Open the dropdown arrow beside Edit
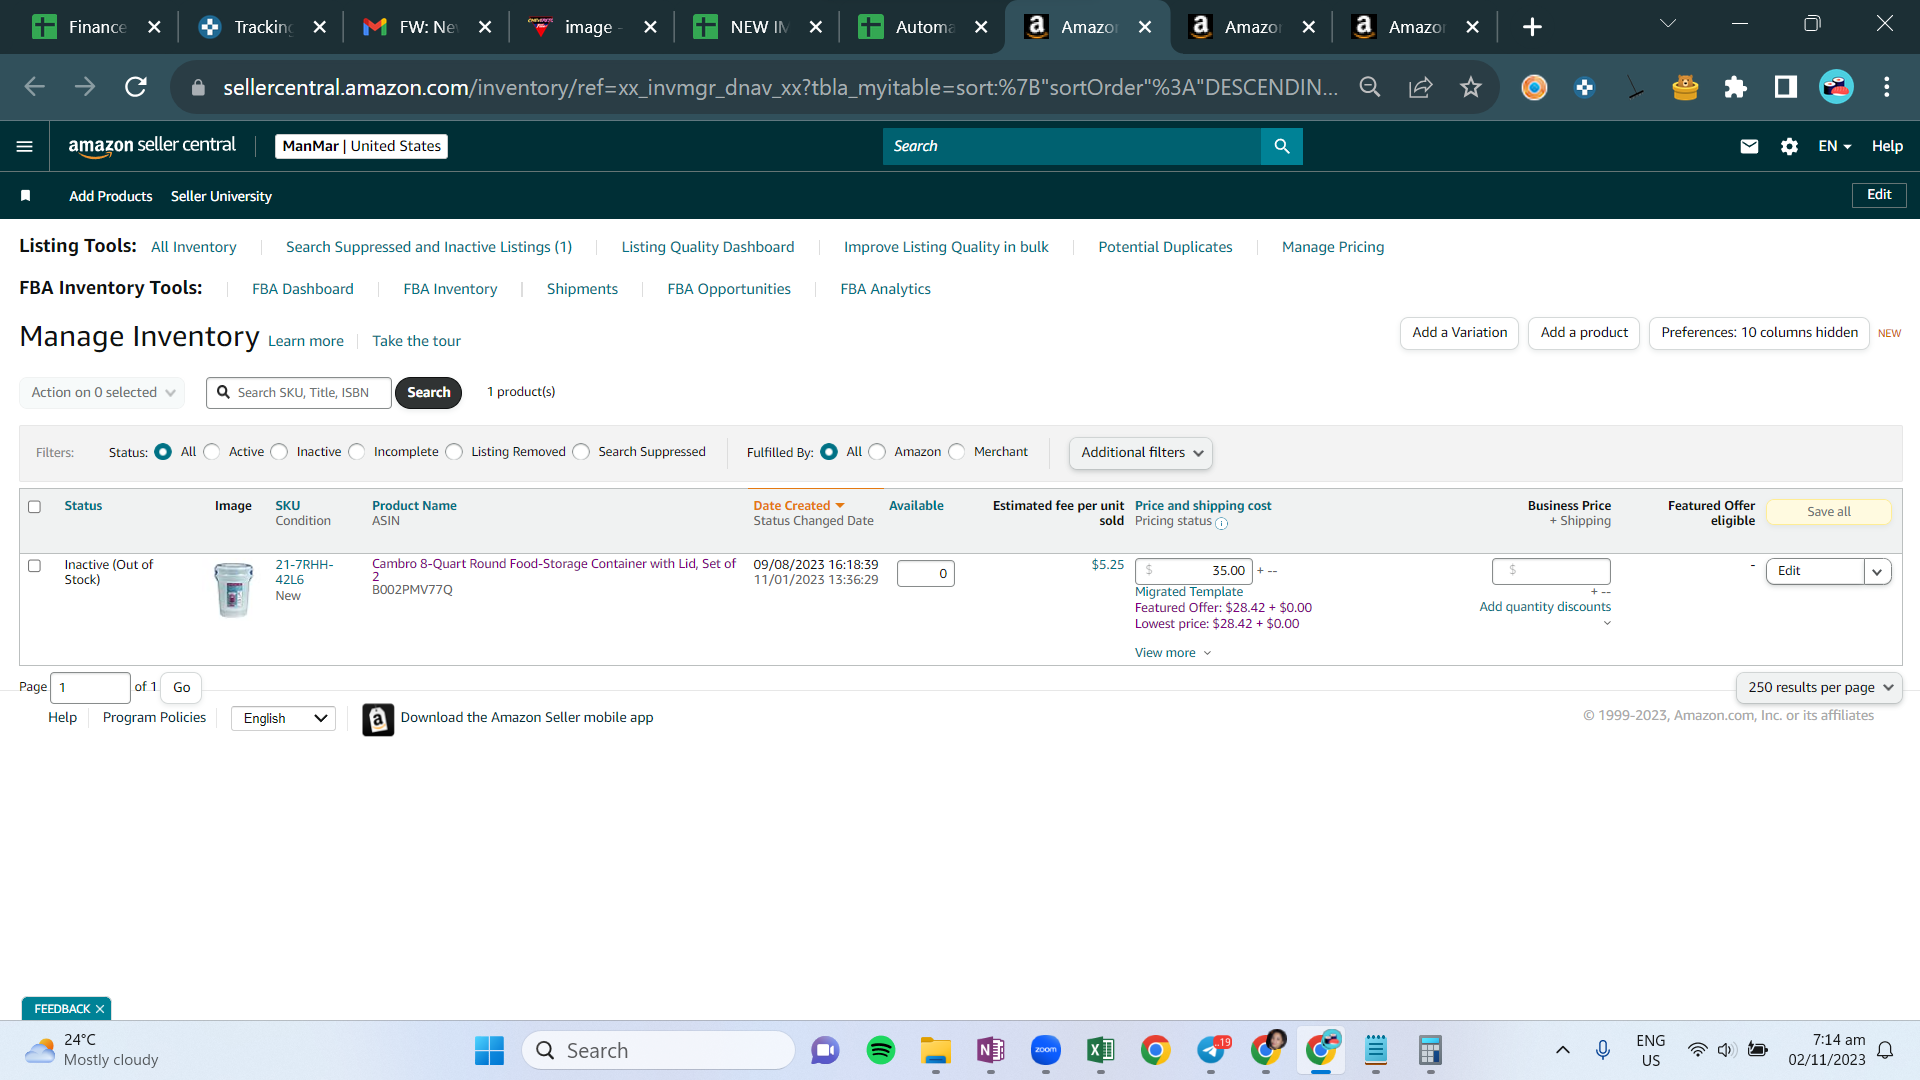 pos(1878,572)
